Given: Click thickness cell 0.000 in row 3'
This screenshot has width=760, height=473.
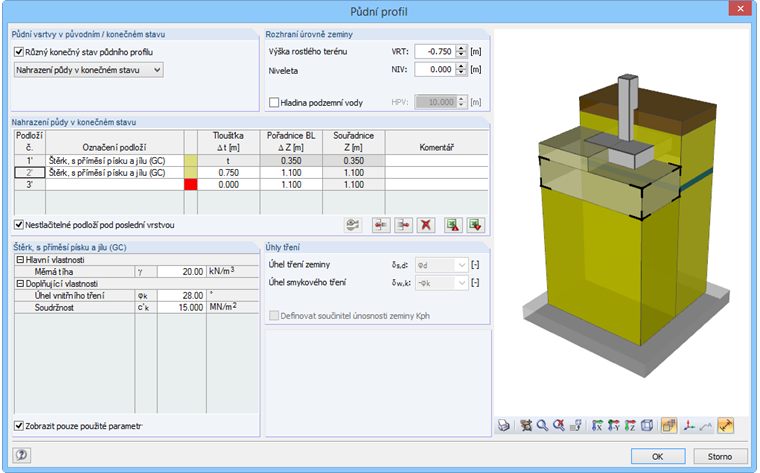Looking at the screenshot, I should pyautogui.click(x=228, y=185).
